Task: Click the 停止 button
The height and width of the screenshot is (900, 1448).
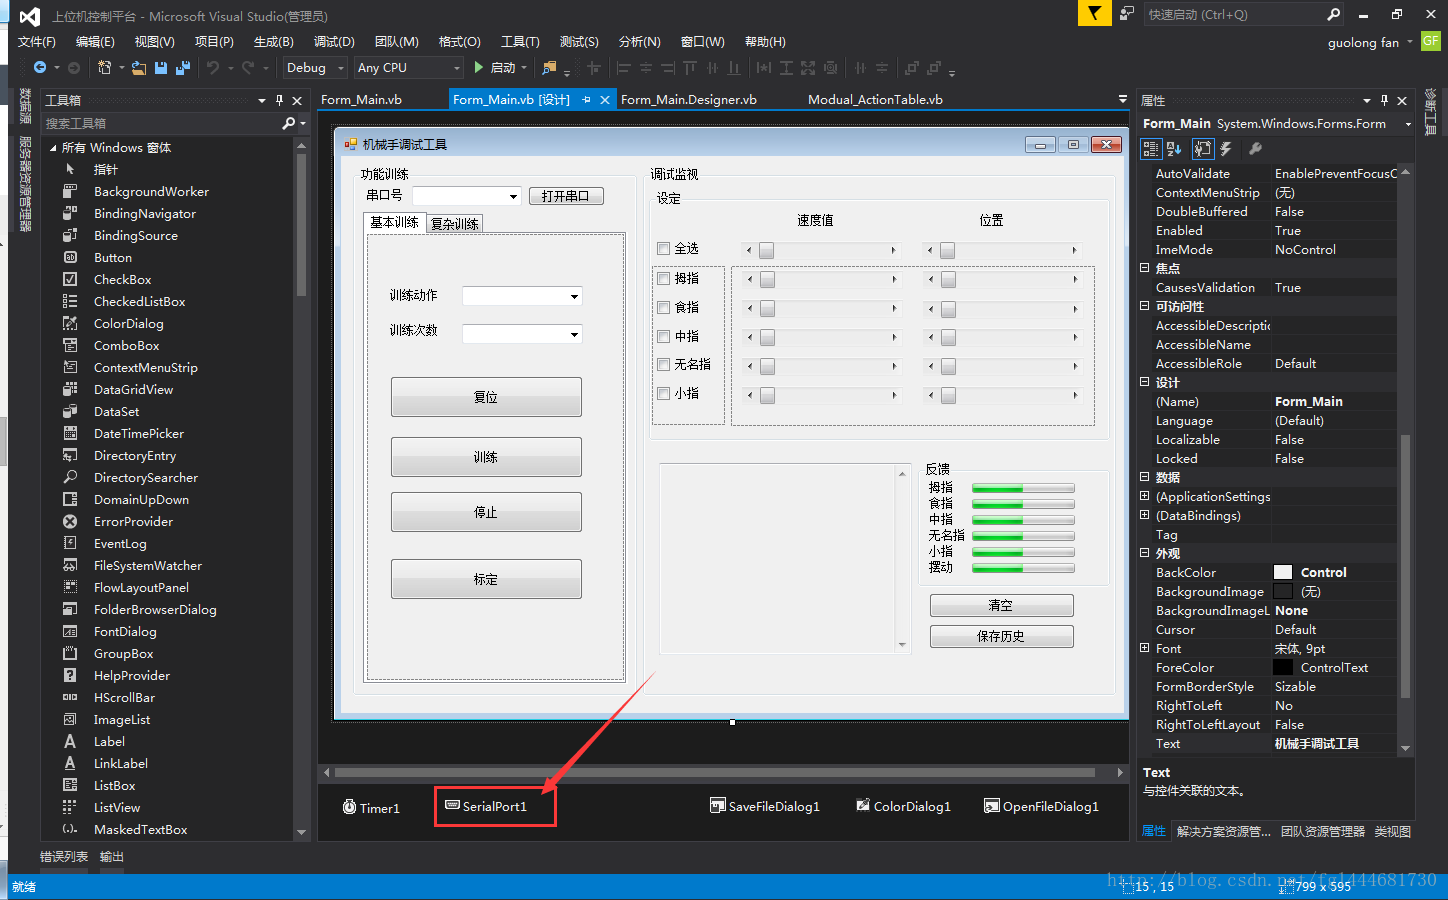Action: coord(486,512)
